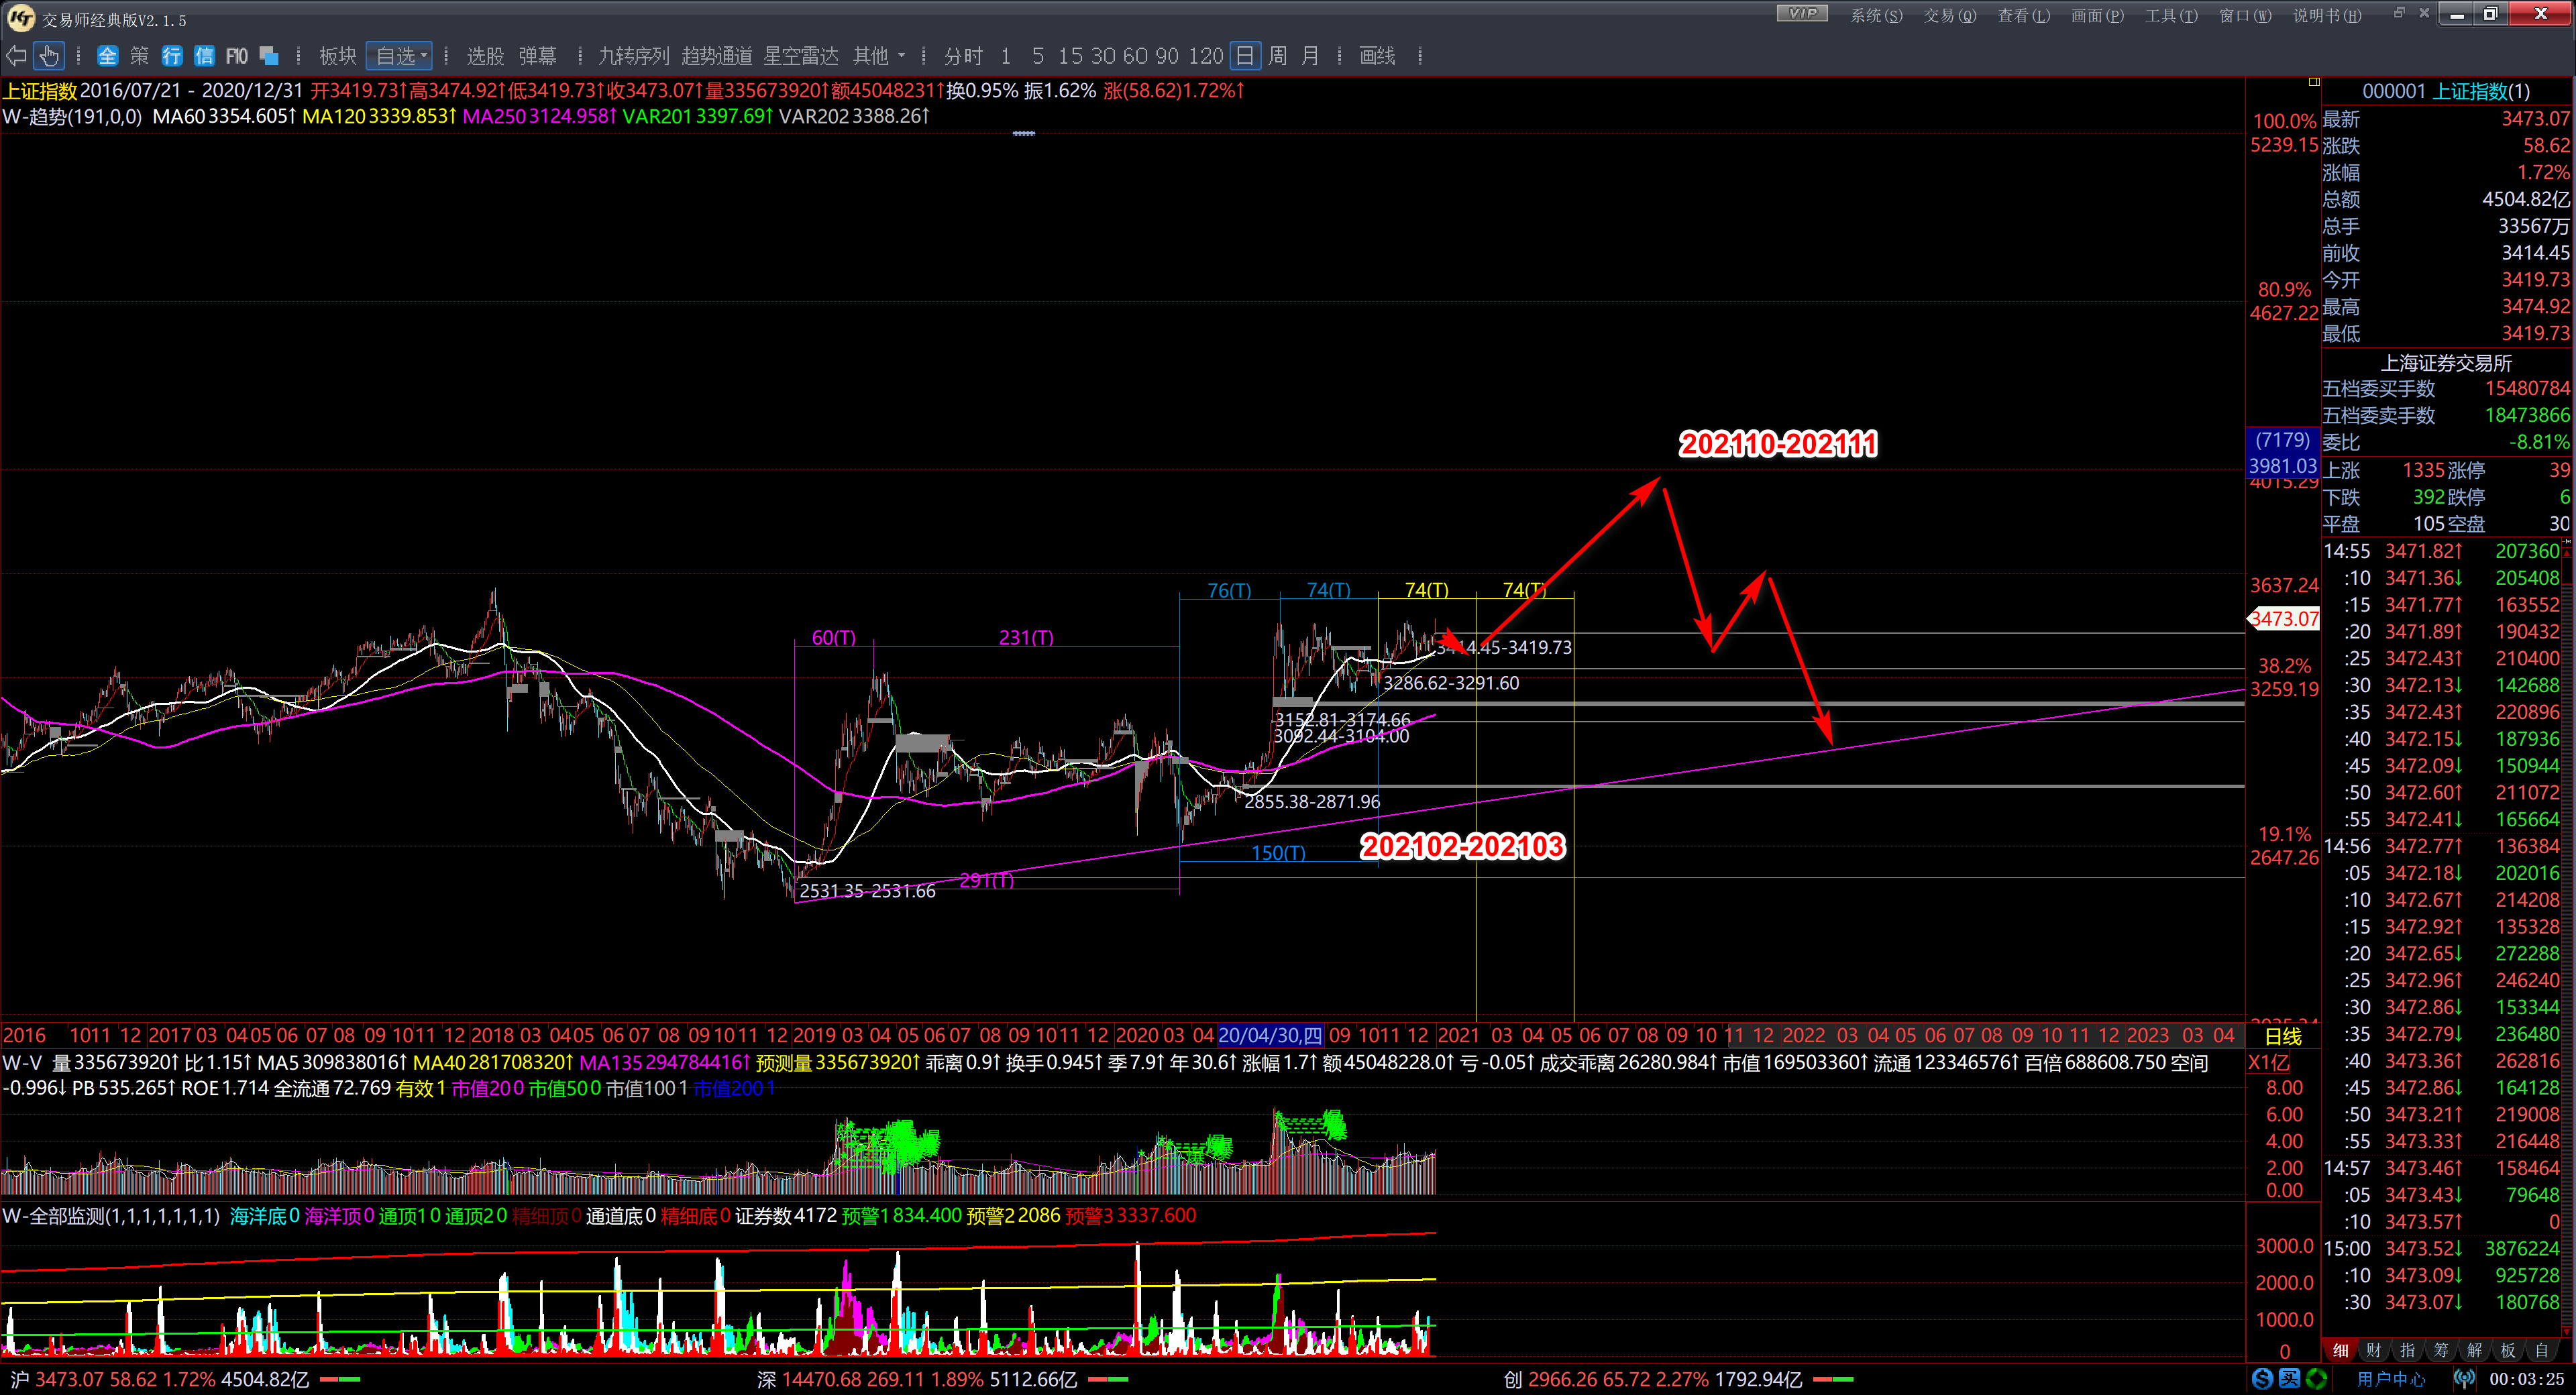Click the blue S icon in status bar

(2262, 1379)
